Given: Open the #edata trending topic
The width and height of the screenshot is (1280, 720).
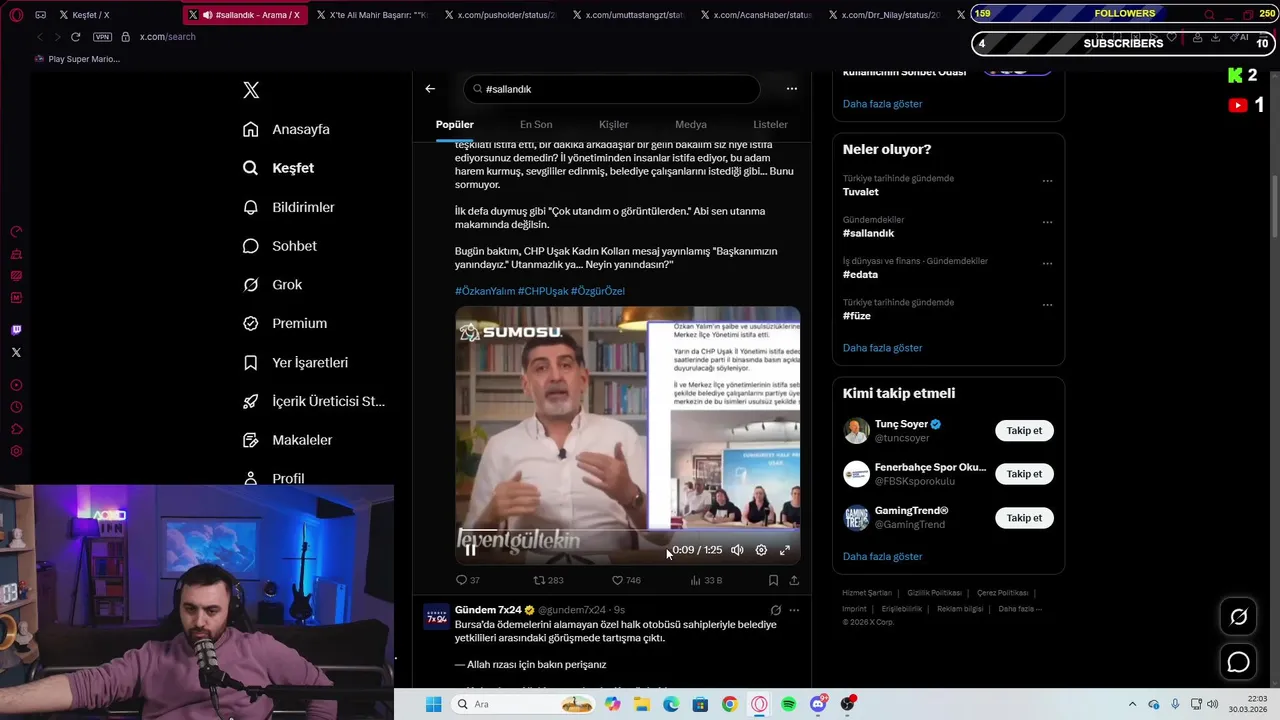Looking at the screenshot, I should coord(860,274).
